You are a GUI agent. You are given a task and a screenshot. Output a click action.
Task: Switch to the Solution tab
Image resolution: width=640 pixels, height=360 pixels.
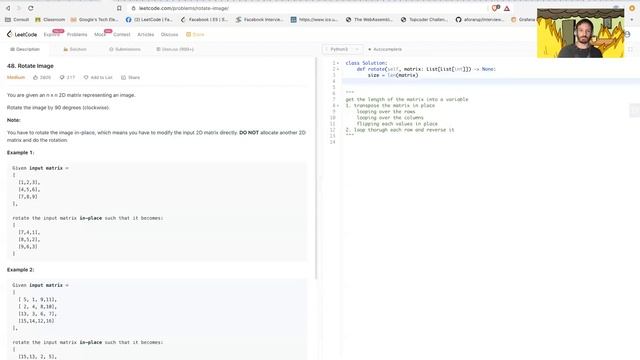pos(75,49)
